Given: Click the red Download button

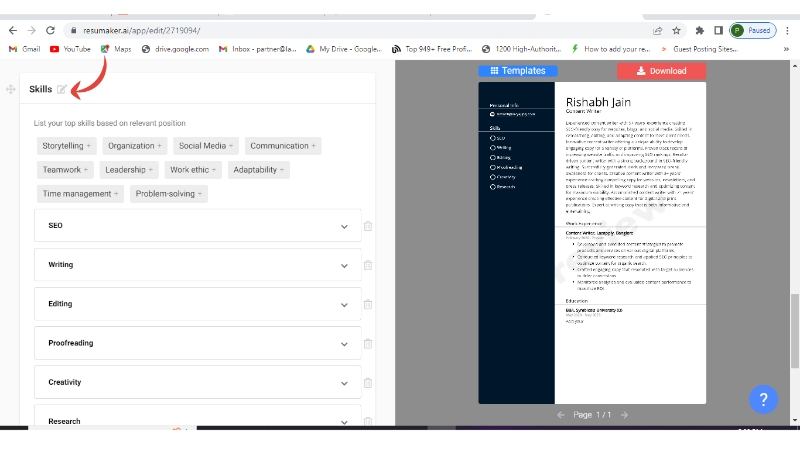Looking at the screenshot, I should point(661,71).
